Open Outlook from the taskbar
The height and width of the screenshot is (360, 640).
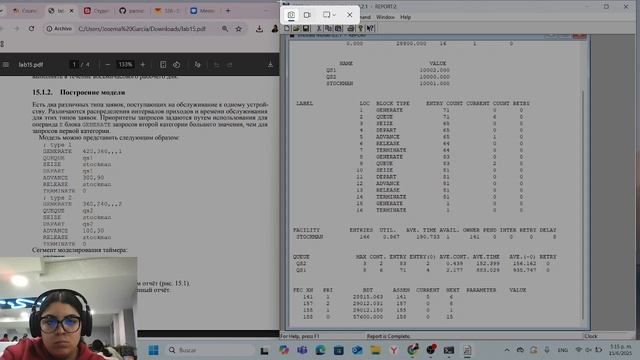(357, 350)
